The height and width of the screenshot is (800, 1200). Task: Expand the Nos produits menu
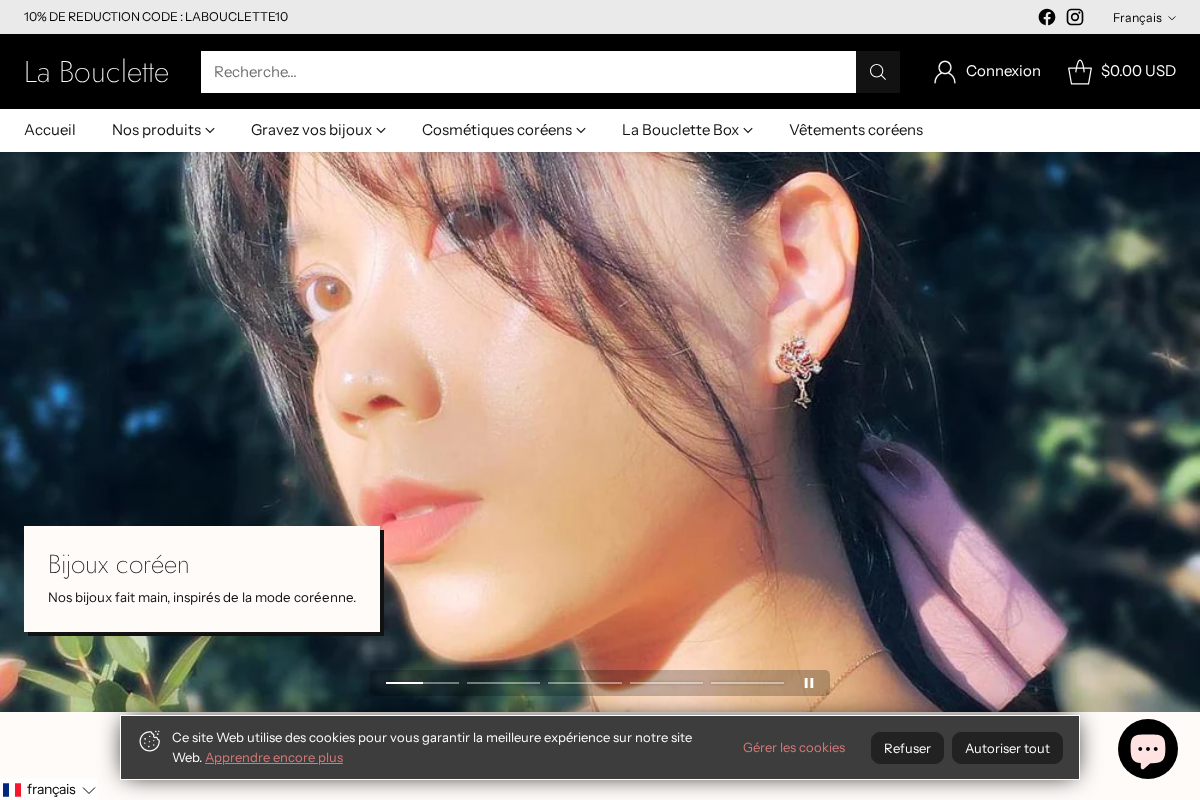tap(163, 129)
